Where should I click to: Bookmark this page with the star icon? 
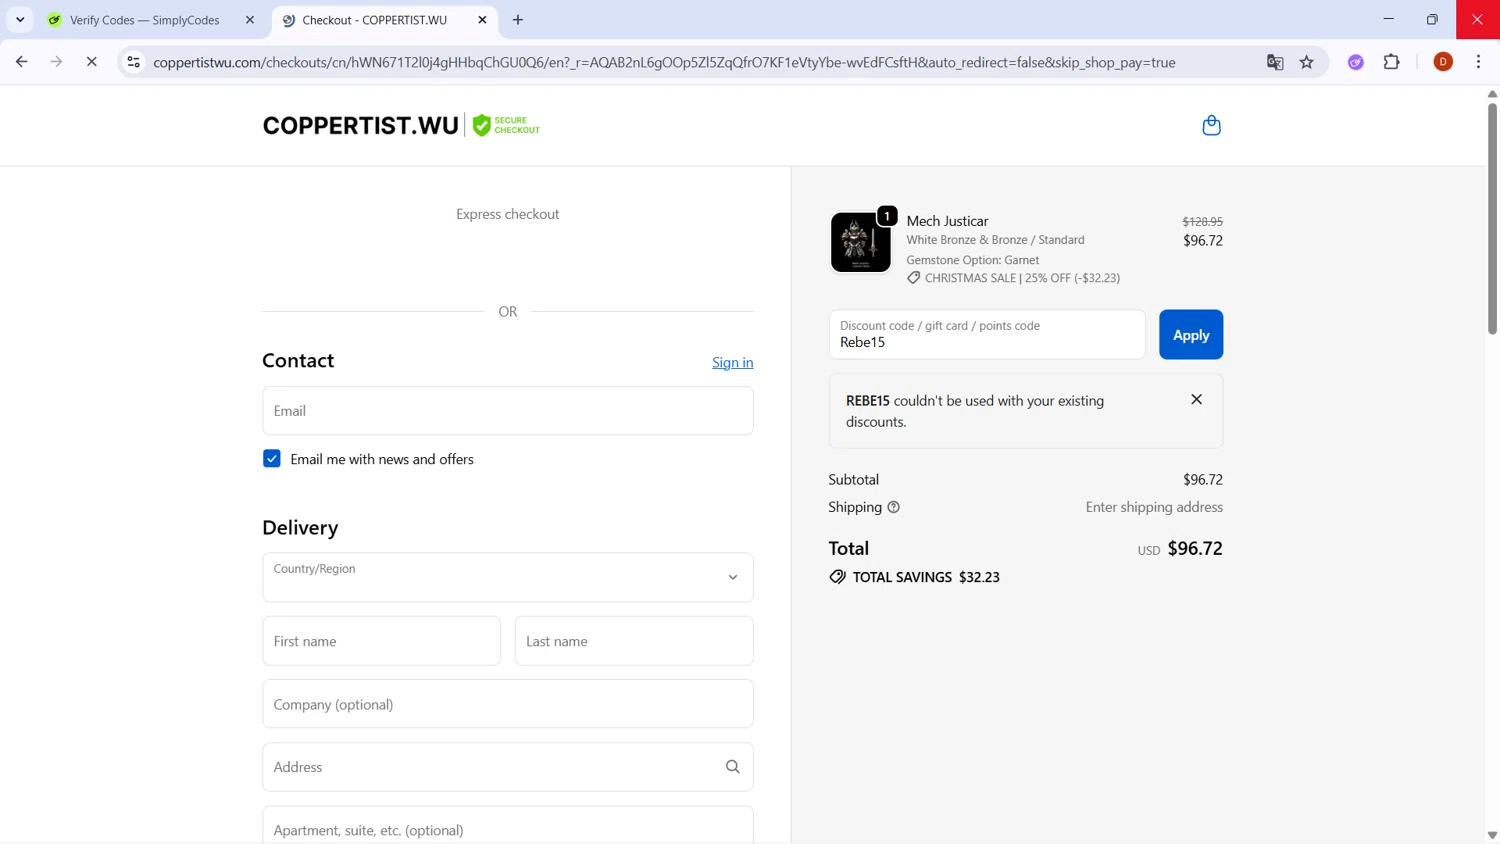1307,62
